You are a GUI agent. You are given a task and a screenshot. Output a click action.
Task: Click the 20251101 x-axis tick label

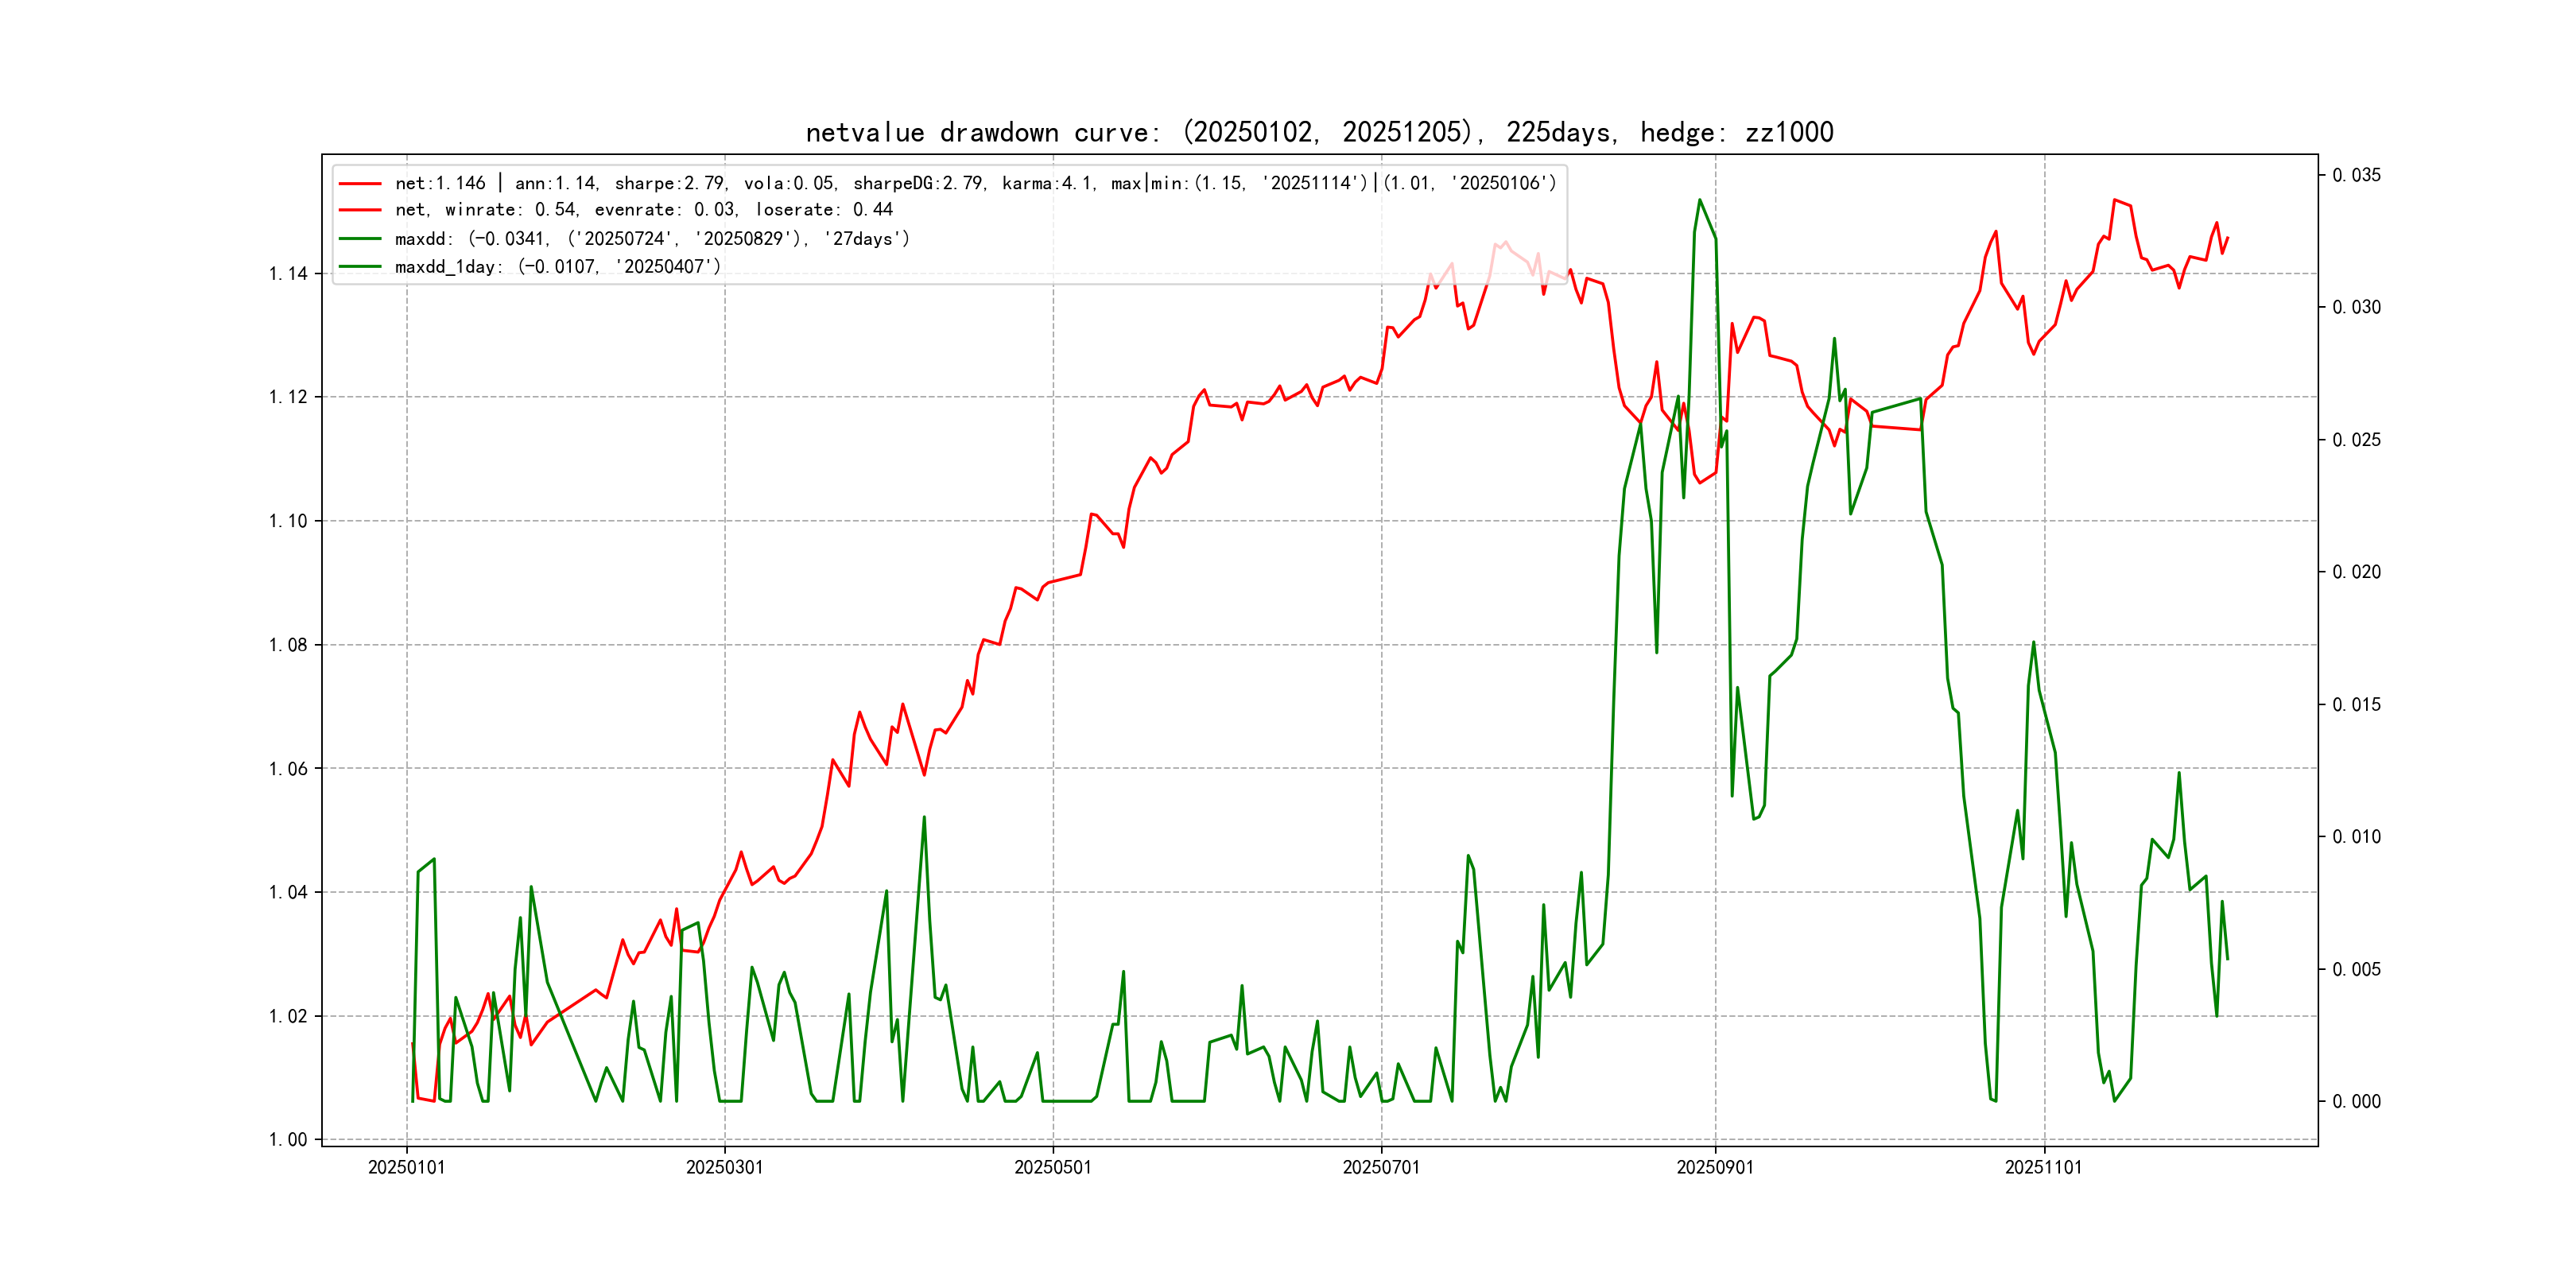coord(2043,1168)
